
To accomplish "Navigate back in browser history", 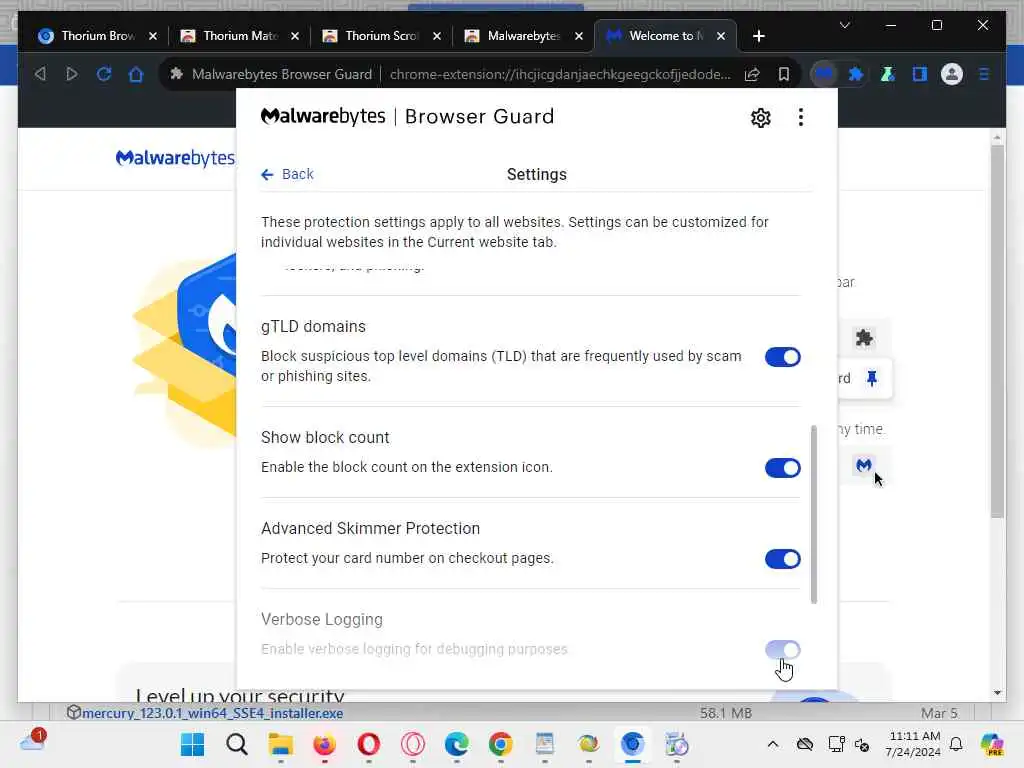I will [40, 74].
